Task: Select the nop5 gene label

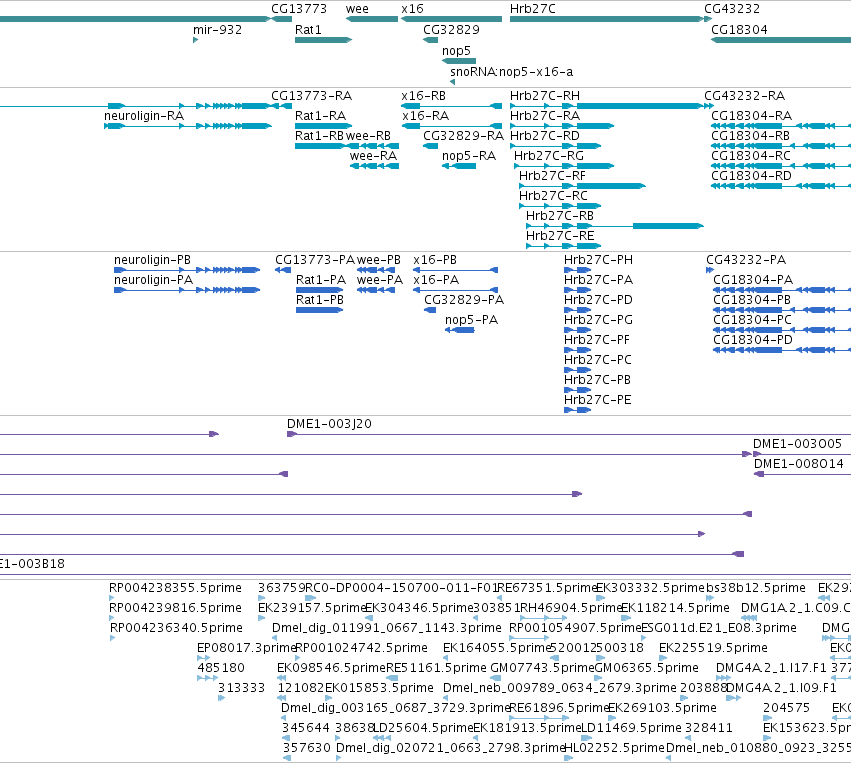Action: 456,50
